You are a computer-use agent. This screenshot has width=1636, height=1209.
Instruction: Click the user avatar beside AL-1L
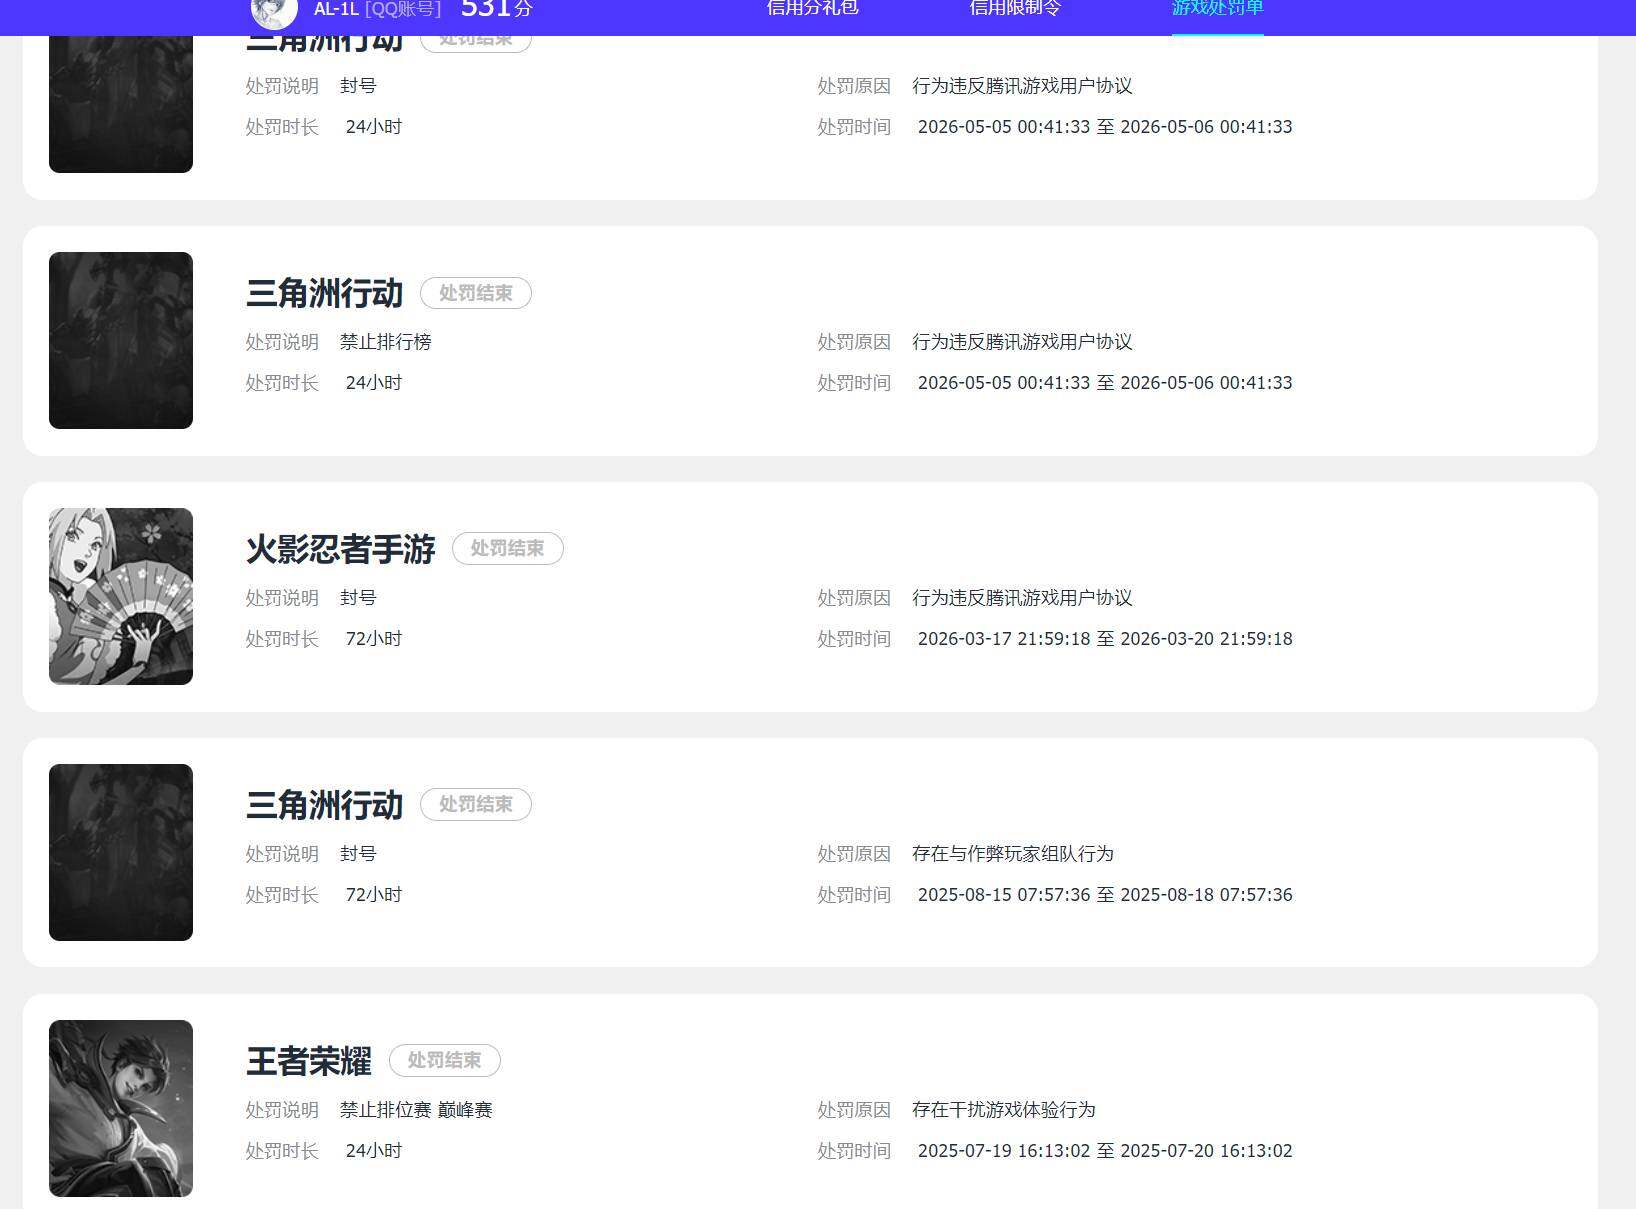click(x=273, y=12)
